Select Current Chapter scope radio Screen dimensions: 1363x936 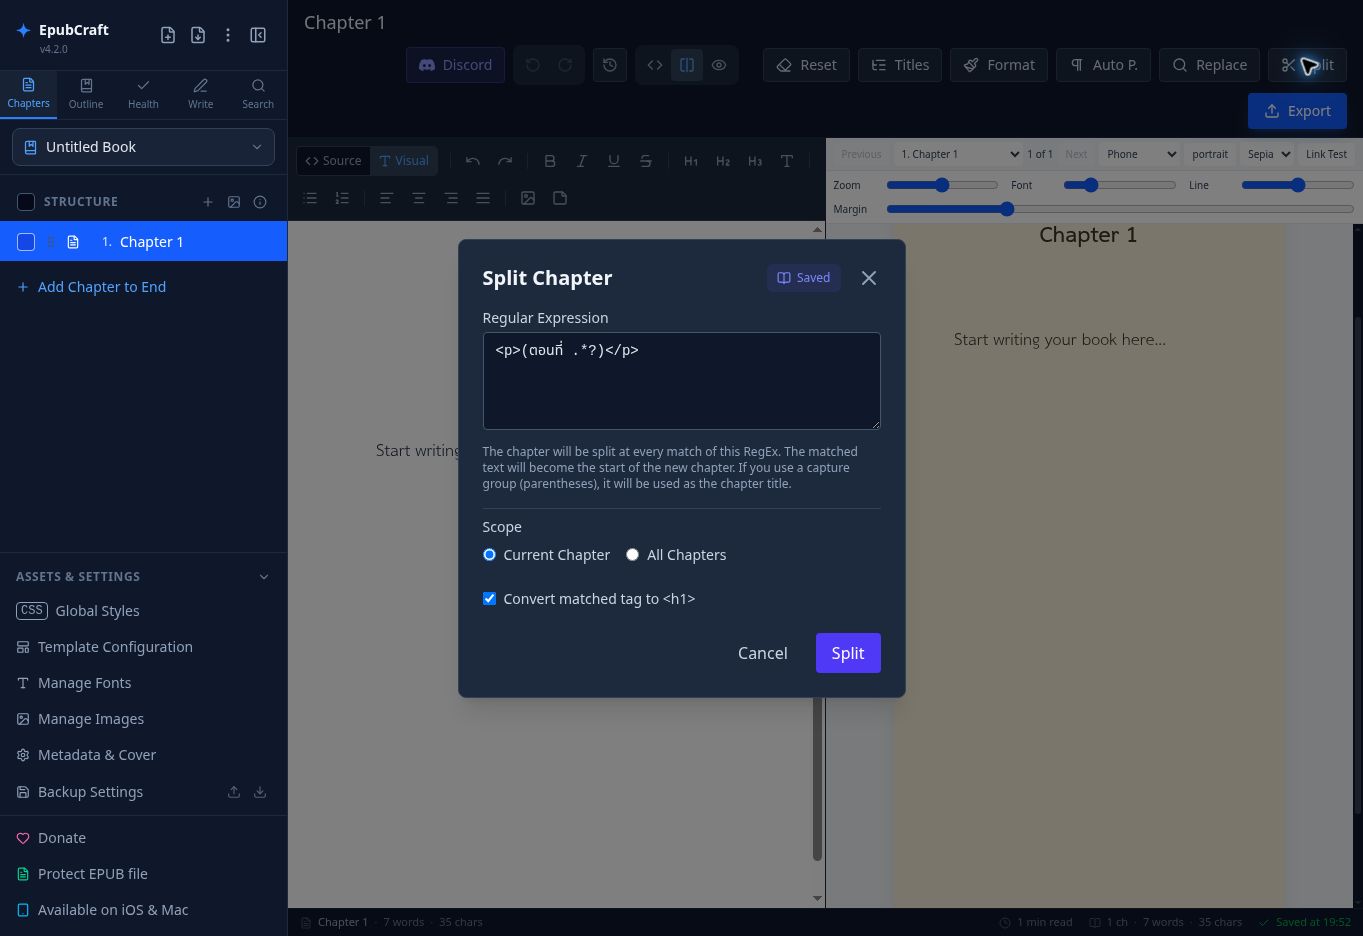pyautogui.click(x=489, y=555)
